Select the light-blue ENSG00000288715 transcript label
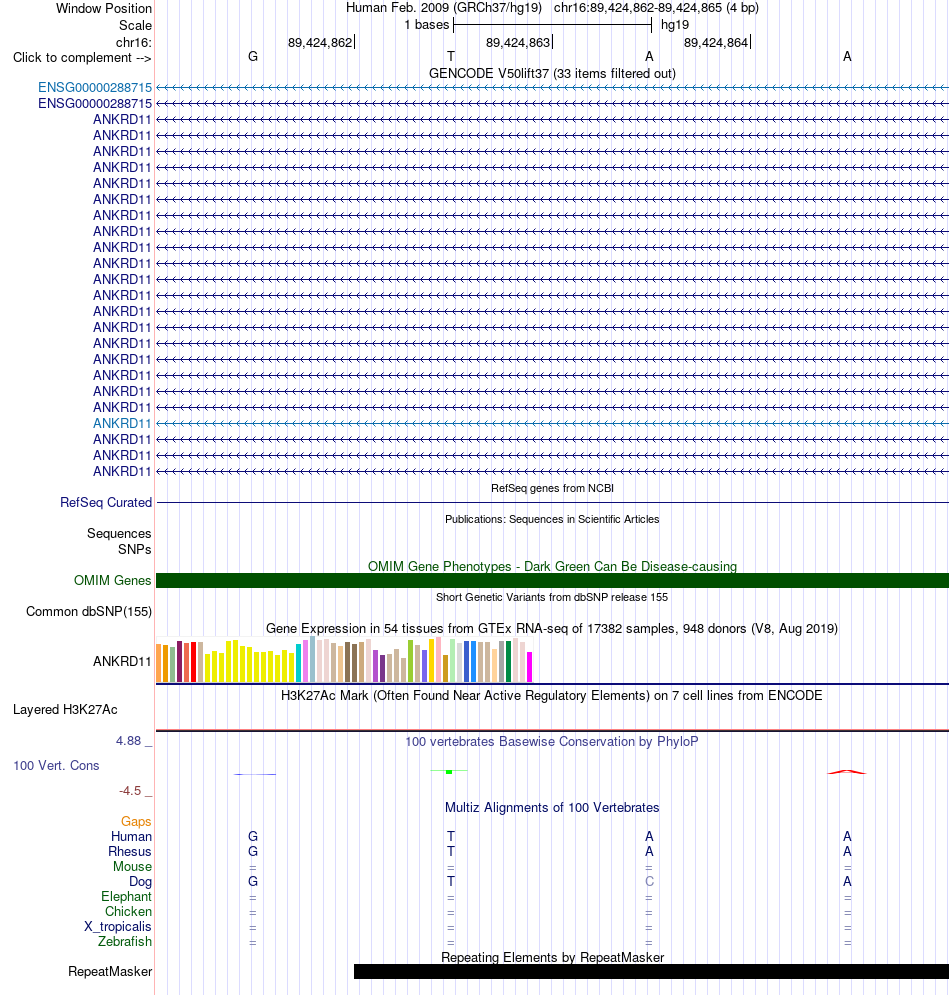The image size is (950, 995). click(95, 88)
